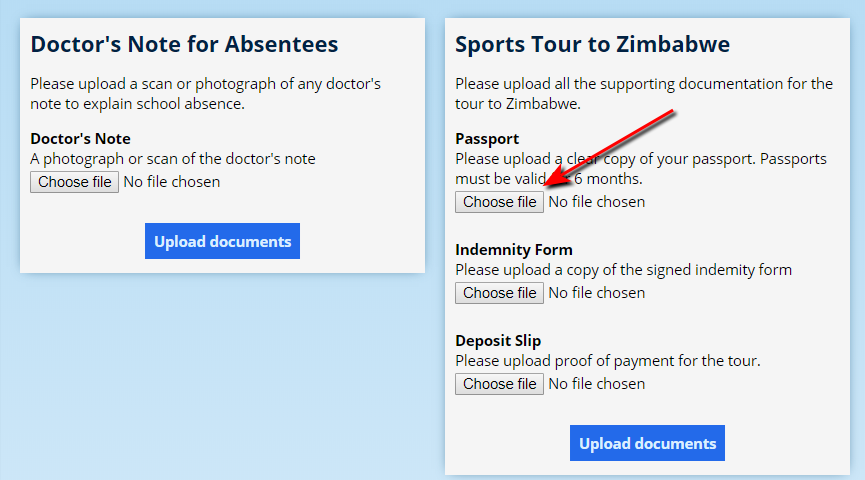Select the Indemnity Form field label
Image resolution: width=865 pixels, height=480 pixels.
pos(514,250)
